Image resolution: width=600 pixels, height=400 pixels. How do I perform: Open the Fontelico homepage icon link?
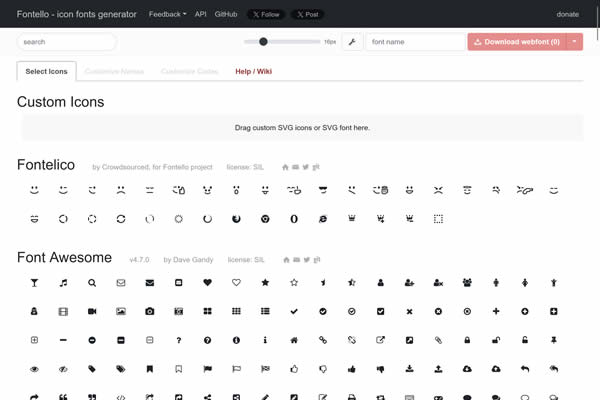(x=285, y=167)
